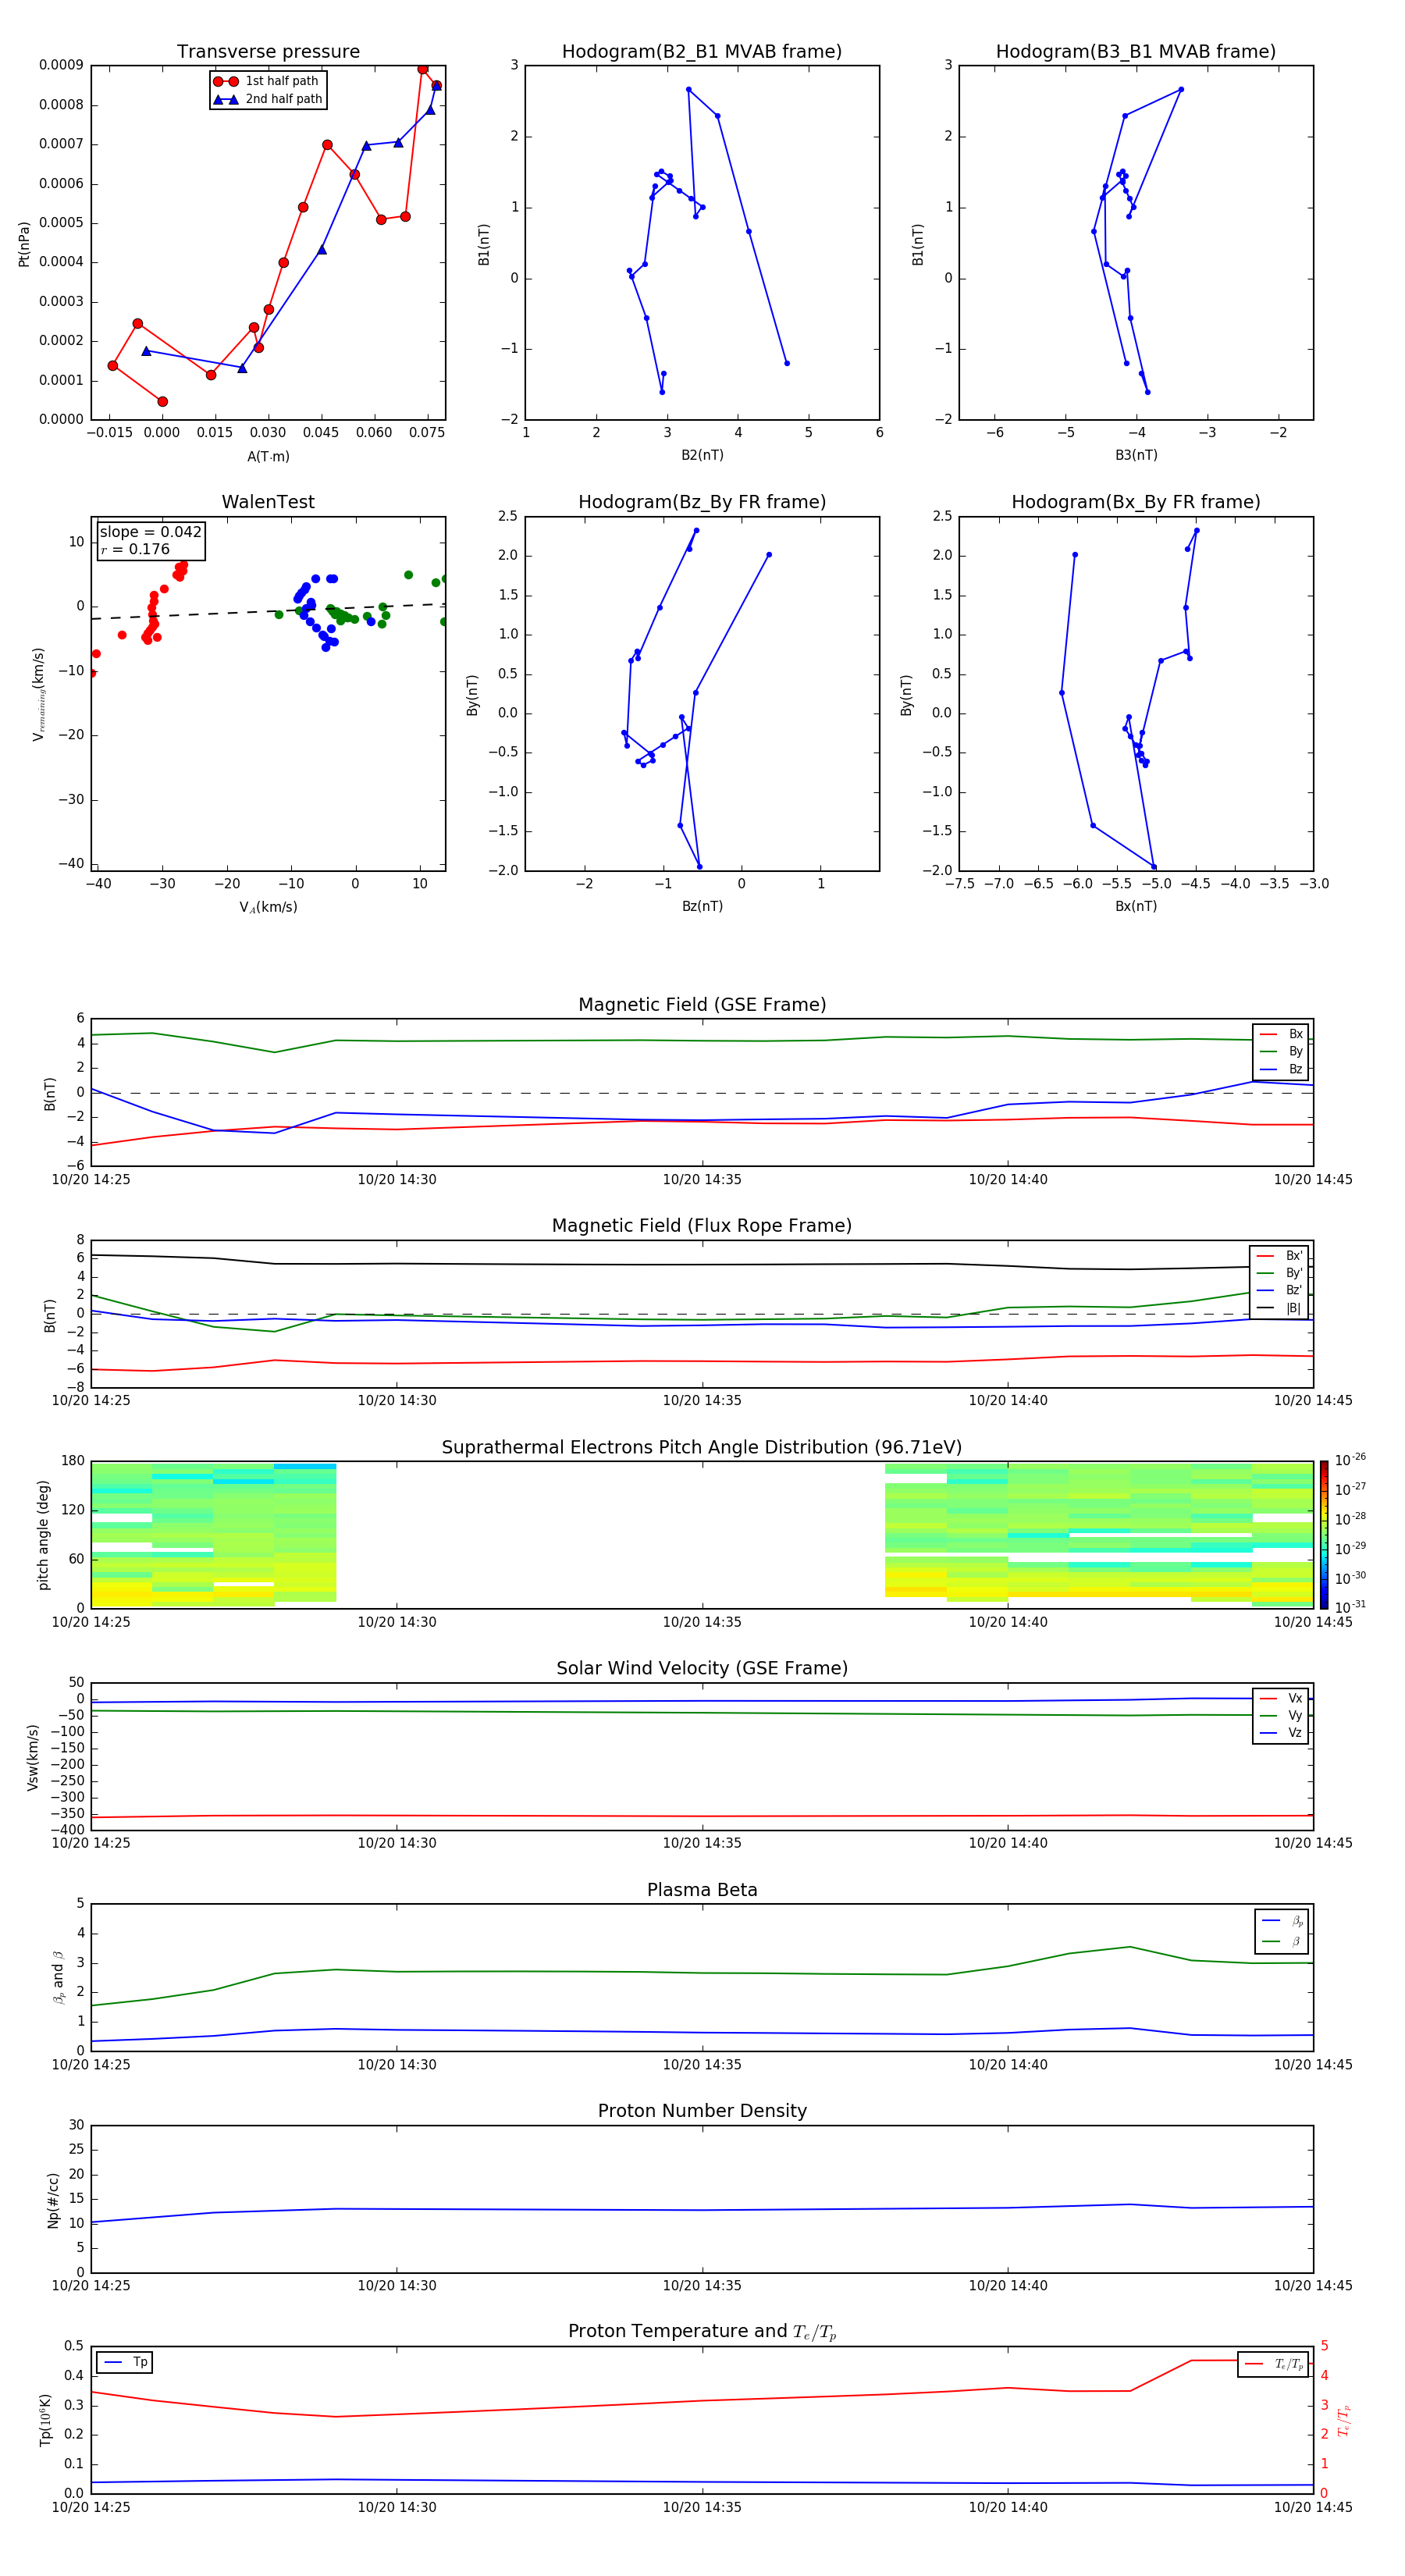Viewport: 1405px width, 2576px height.
Task: Click the 'Pt(nPa)' y-axis label
Action: [24, 243]
